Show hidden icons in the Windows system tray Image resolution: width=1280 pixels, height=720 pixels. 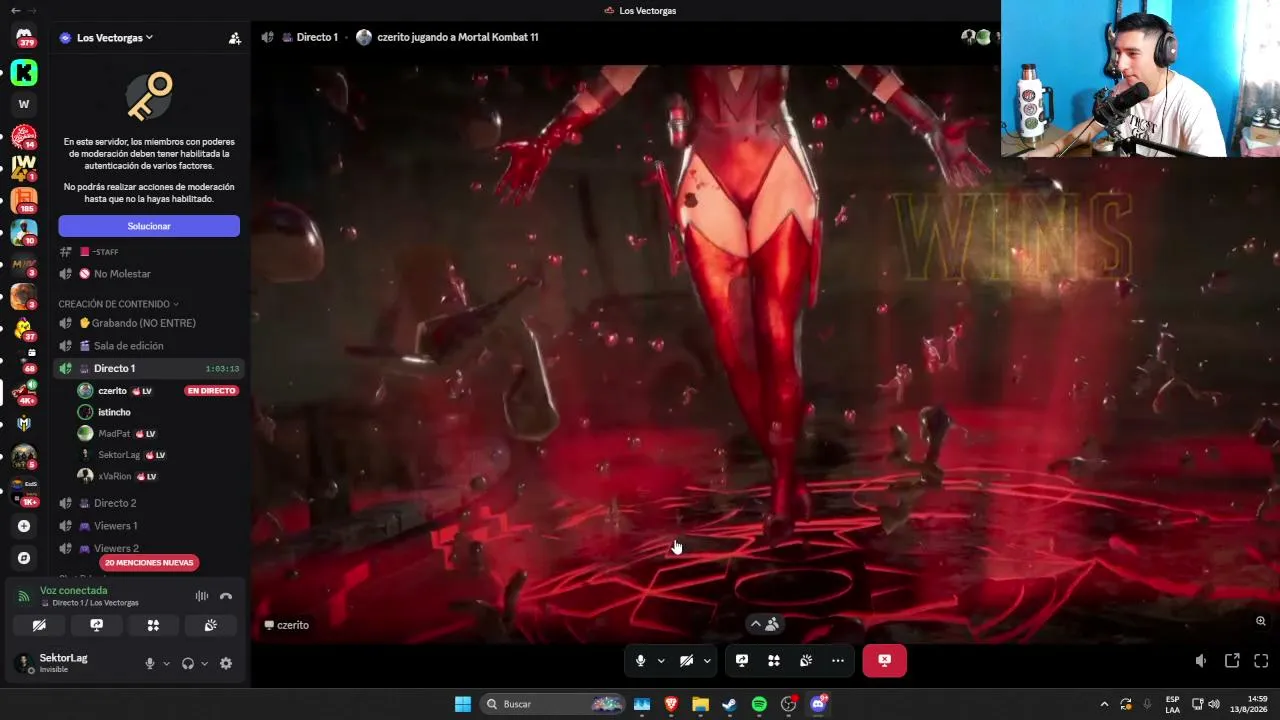coord(1104,704)
